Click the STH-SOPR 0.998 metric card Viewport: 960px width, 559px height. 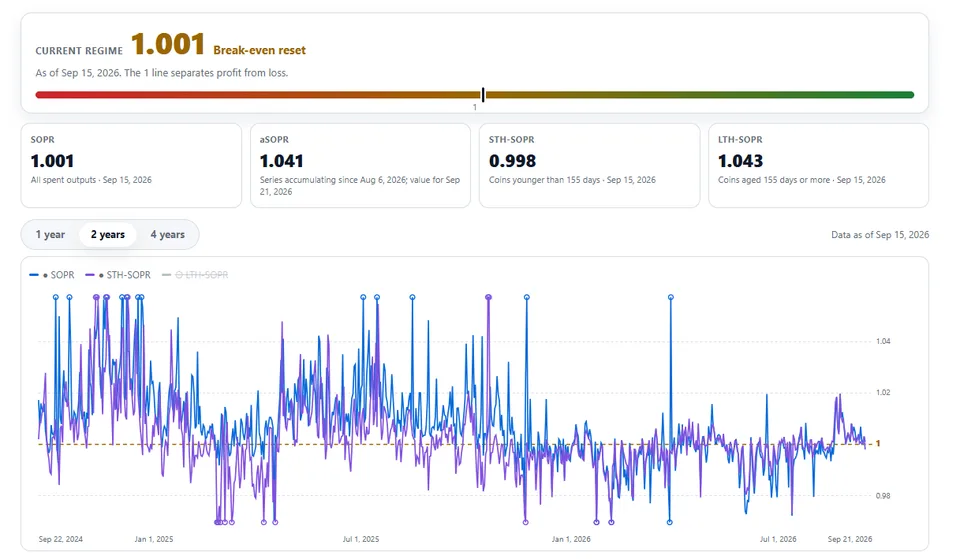tap(589, 165)
